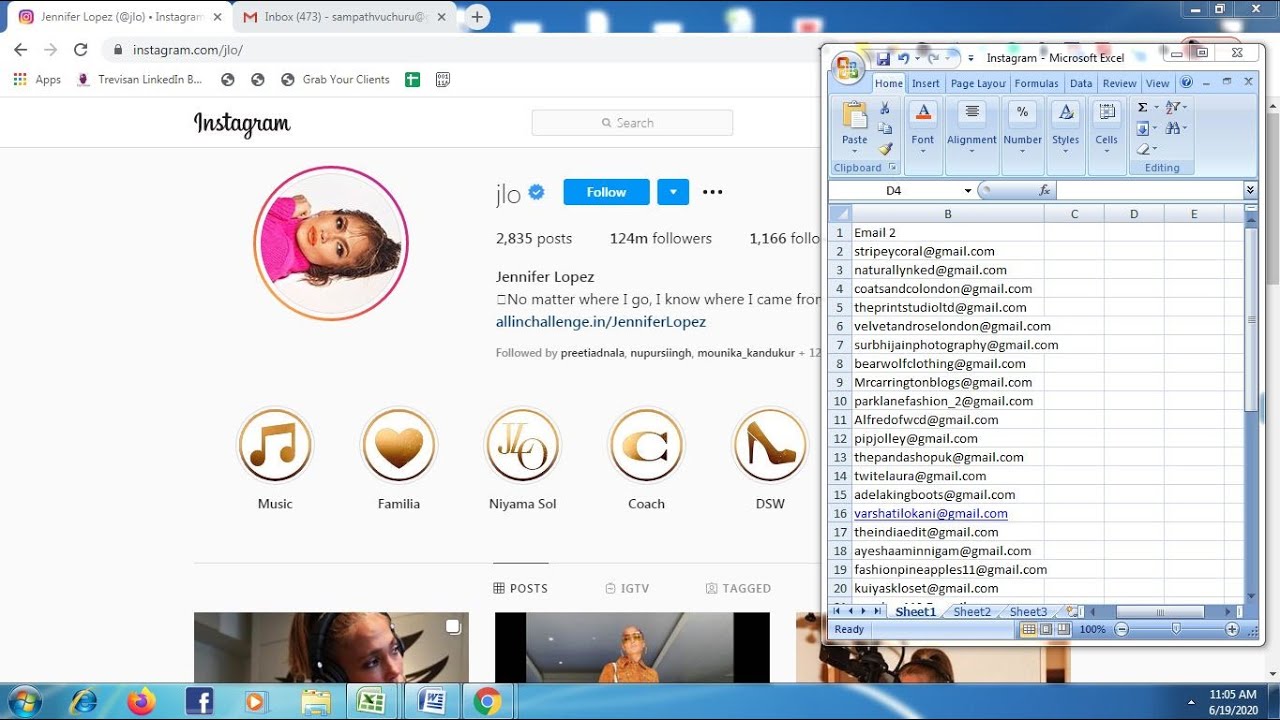1280x720 pixels.
Task: Expand the Font group
Action: [923, 136]
